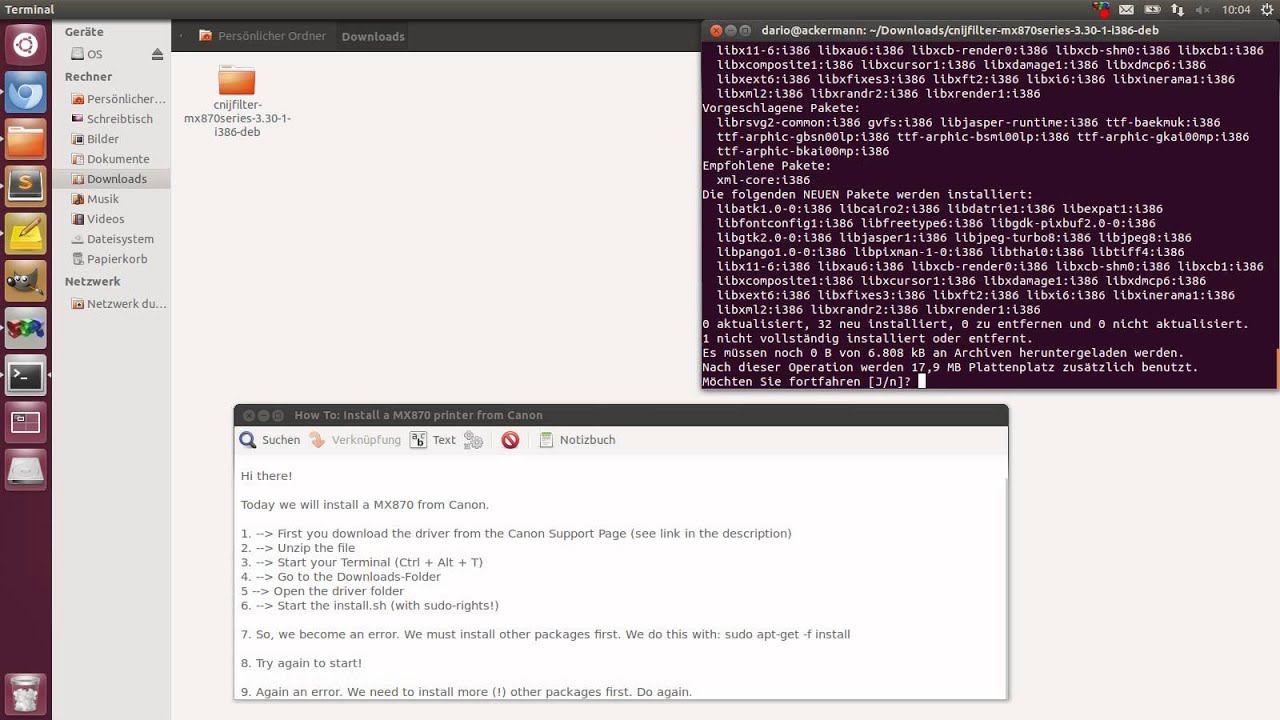
Task: Open Ubuntu Dash home in launcher
Action: 26,45
